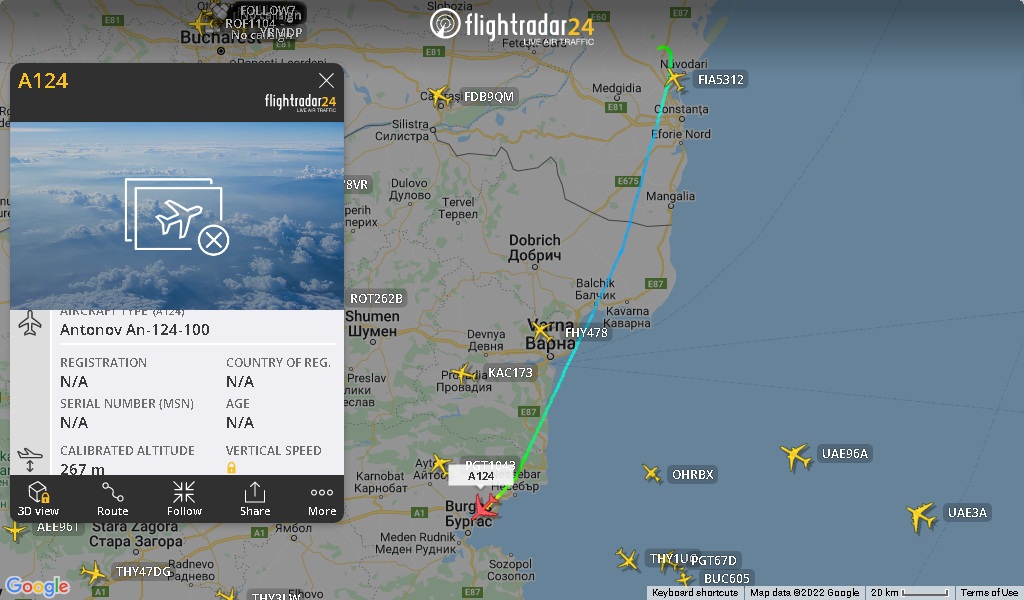Open the 3D view option
Image resolution: width=1024 pixels, height=600 pixels.
click(38, 498)
